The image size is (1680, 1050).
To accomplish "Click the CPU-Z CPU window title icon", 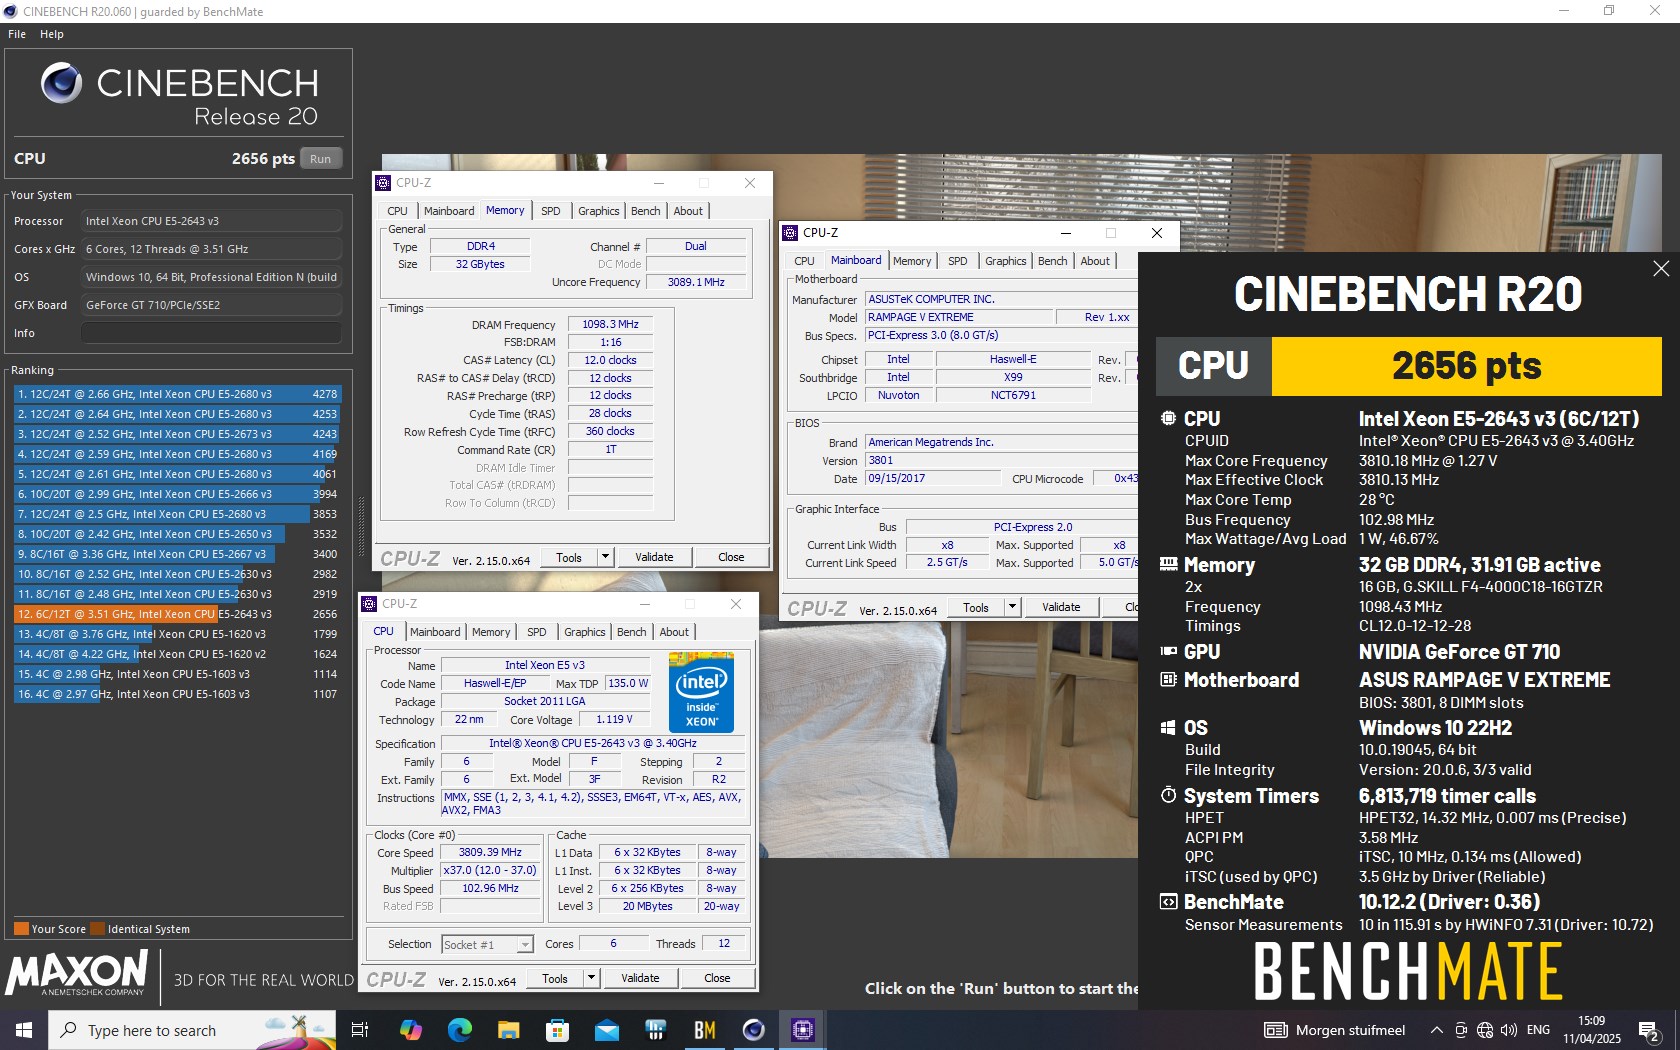I will point(369,604).
